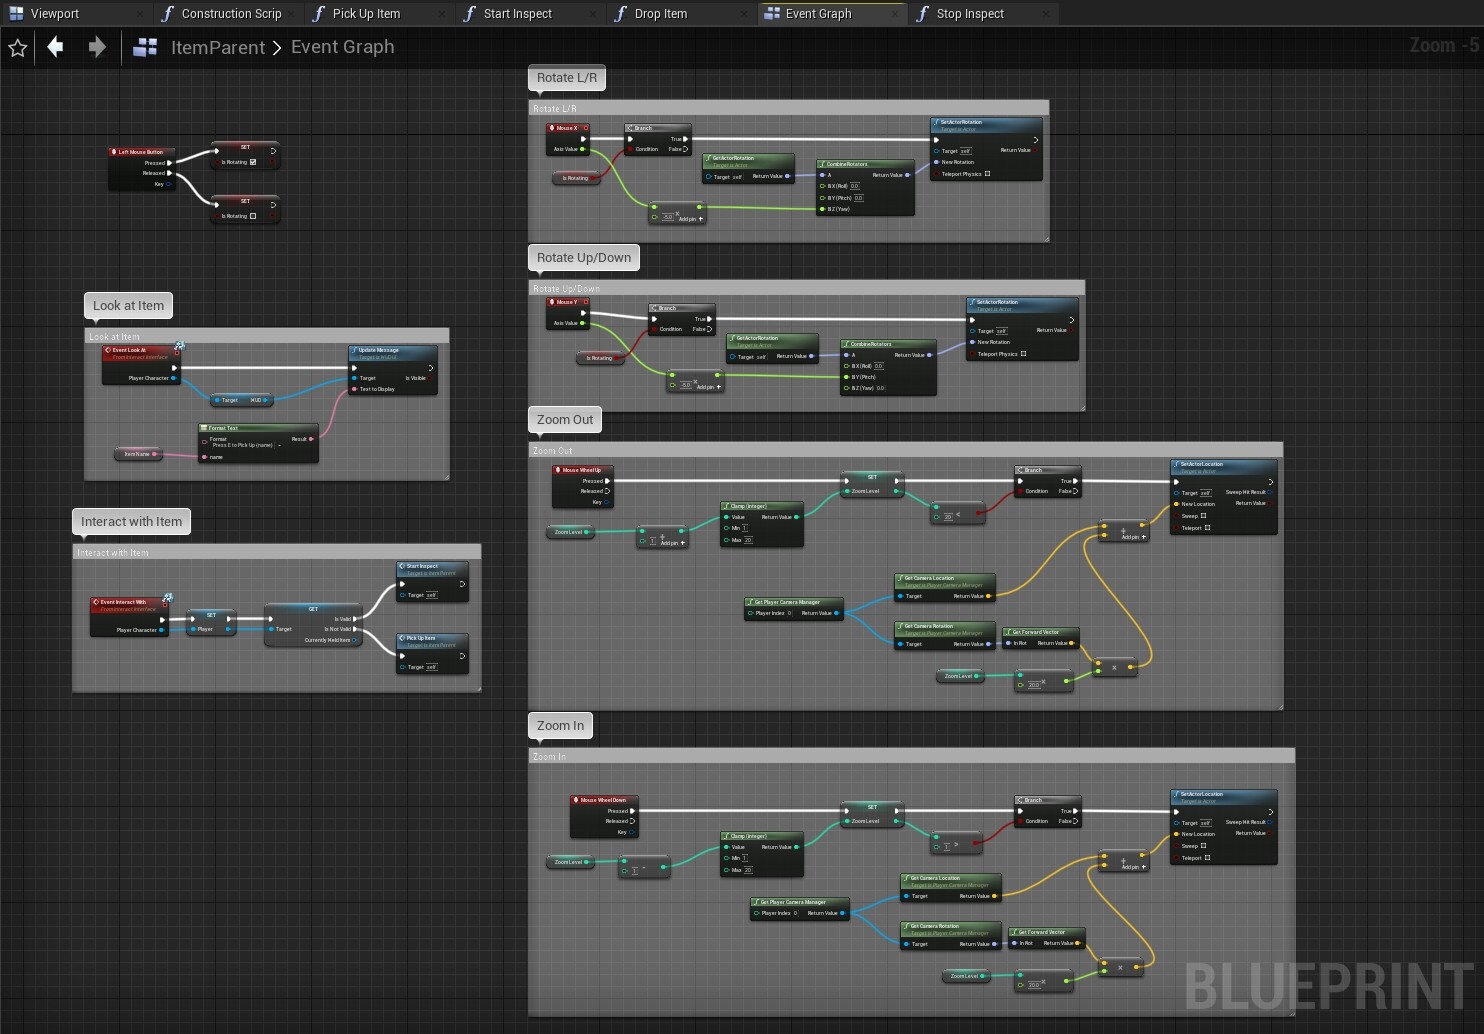Open the Construction Script tab
The width and height of the screenshot is (1484, 1034).
click(x=231, y=14)
